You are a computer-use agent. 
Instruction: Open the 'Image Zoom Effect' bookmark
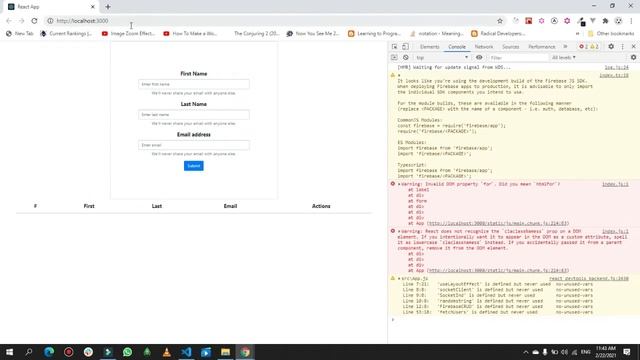pyautogui.click(x=128, y=33)
